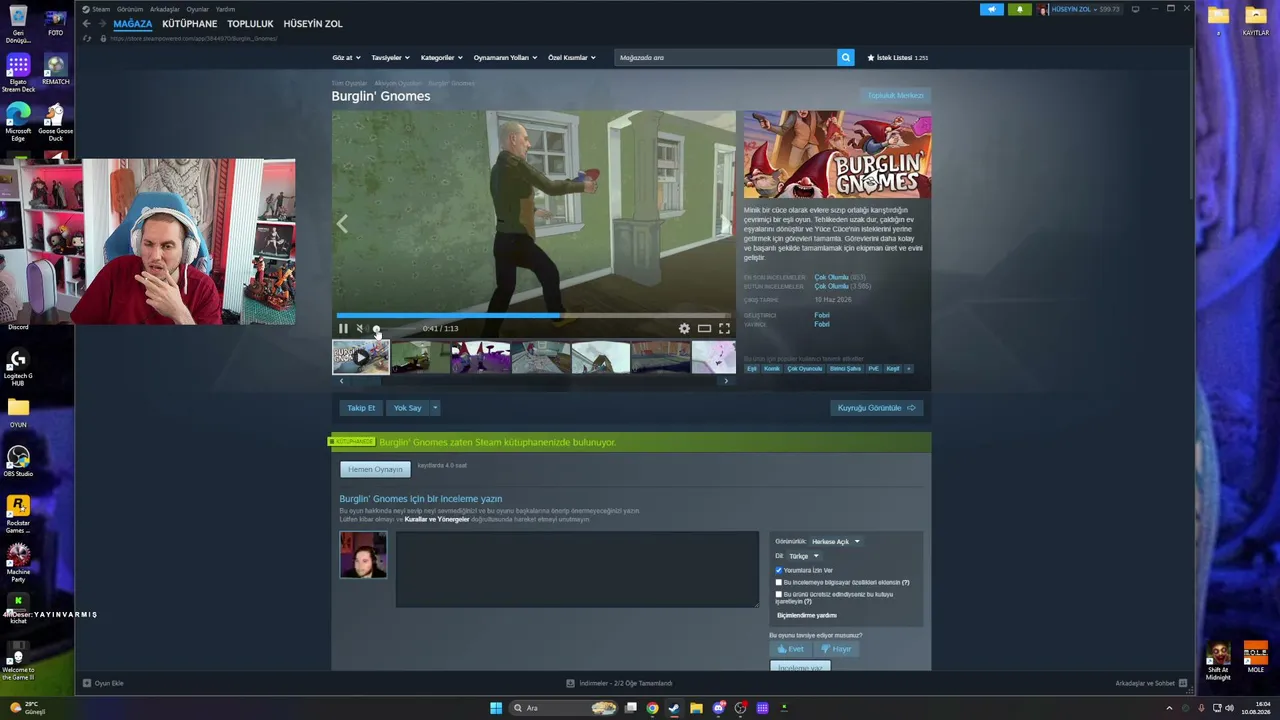The height and width of the screenshot is (720, 1280).
Task: Open the Arkadaşlar menu
Action: 165,9
